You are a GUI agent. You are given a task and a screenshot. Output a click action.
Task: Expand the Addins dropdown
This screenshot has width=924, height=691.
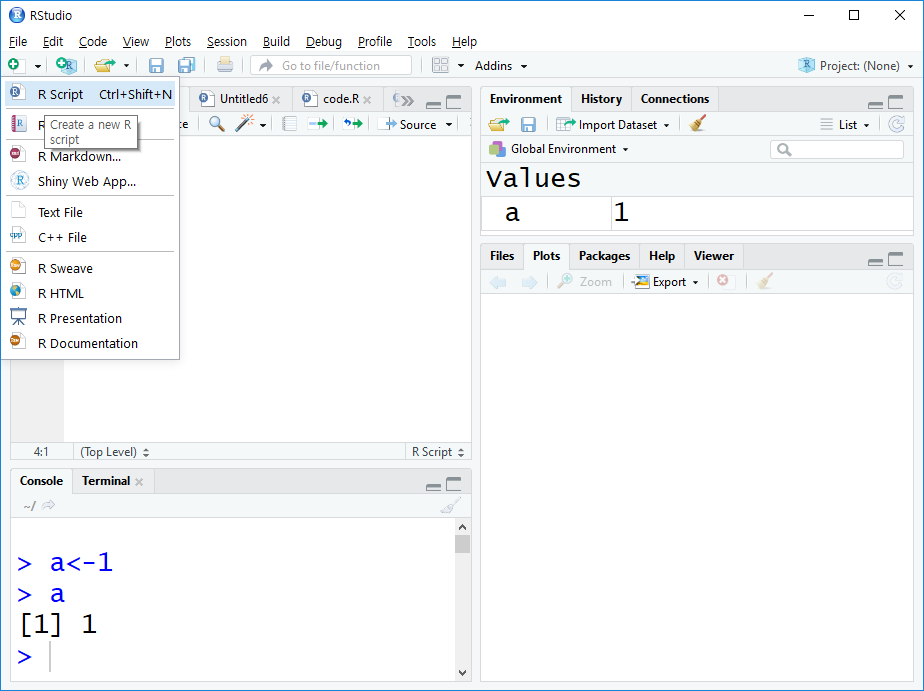(500, 66)
